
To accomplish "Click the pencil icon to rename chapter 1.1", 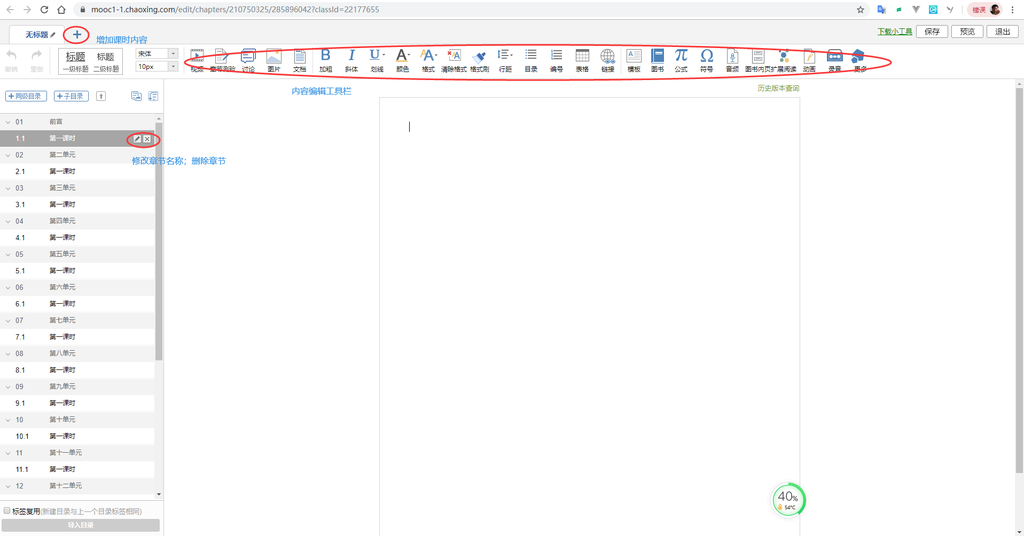I will click(138, 139).
